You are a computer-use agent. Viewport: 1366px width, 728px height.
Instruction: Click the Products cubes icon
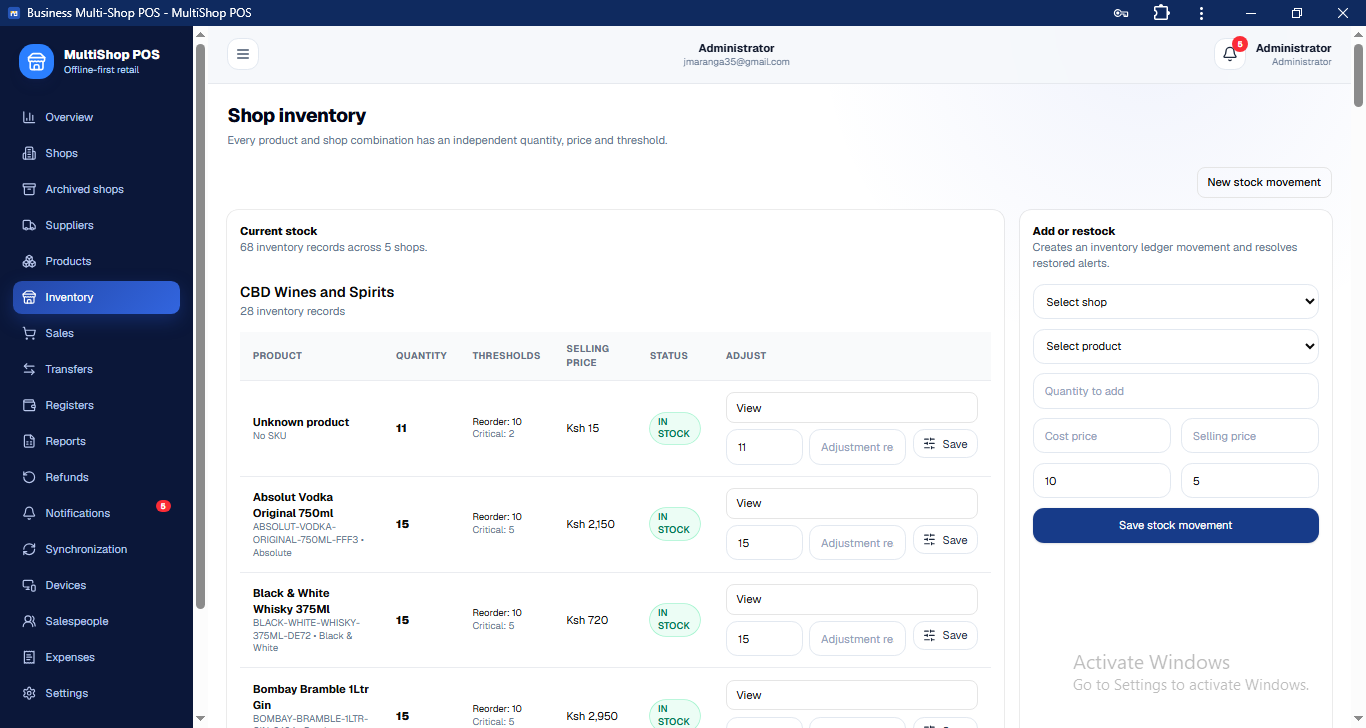pyautogui.click(x=29, y=261)
